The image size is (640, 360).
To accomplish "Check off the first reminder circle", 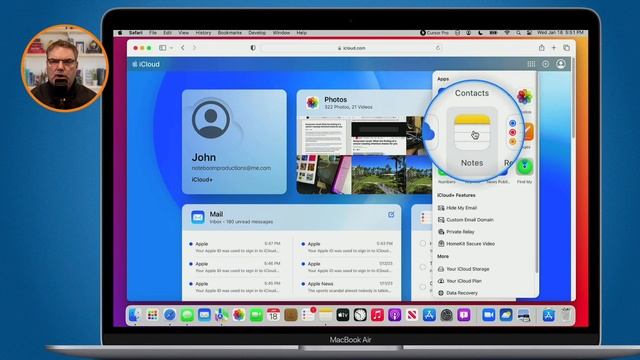I will 423,243.
